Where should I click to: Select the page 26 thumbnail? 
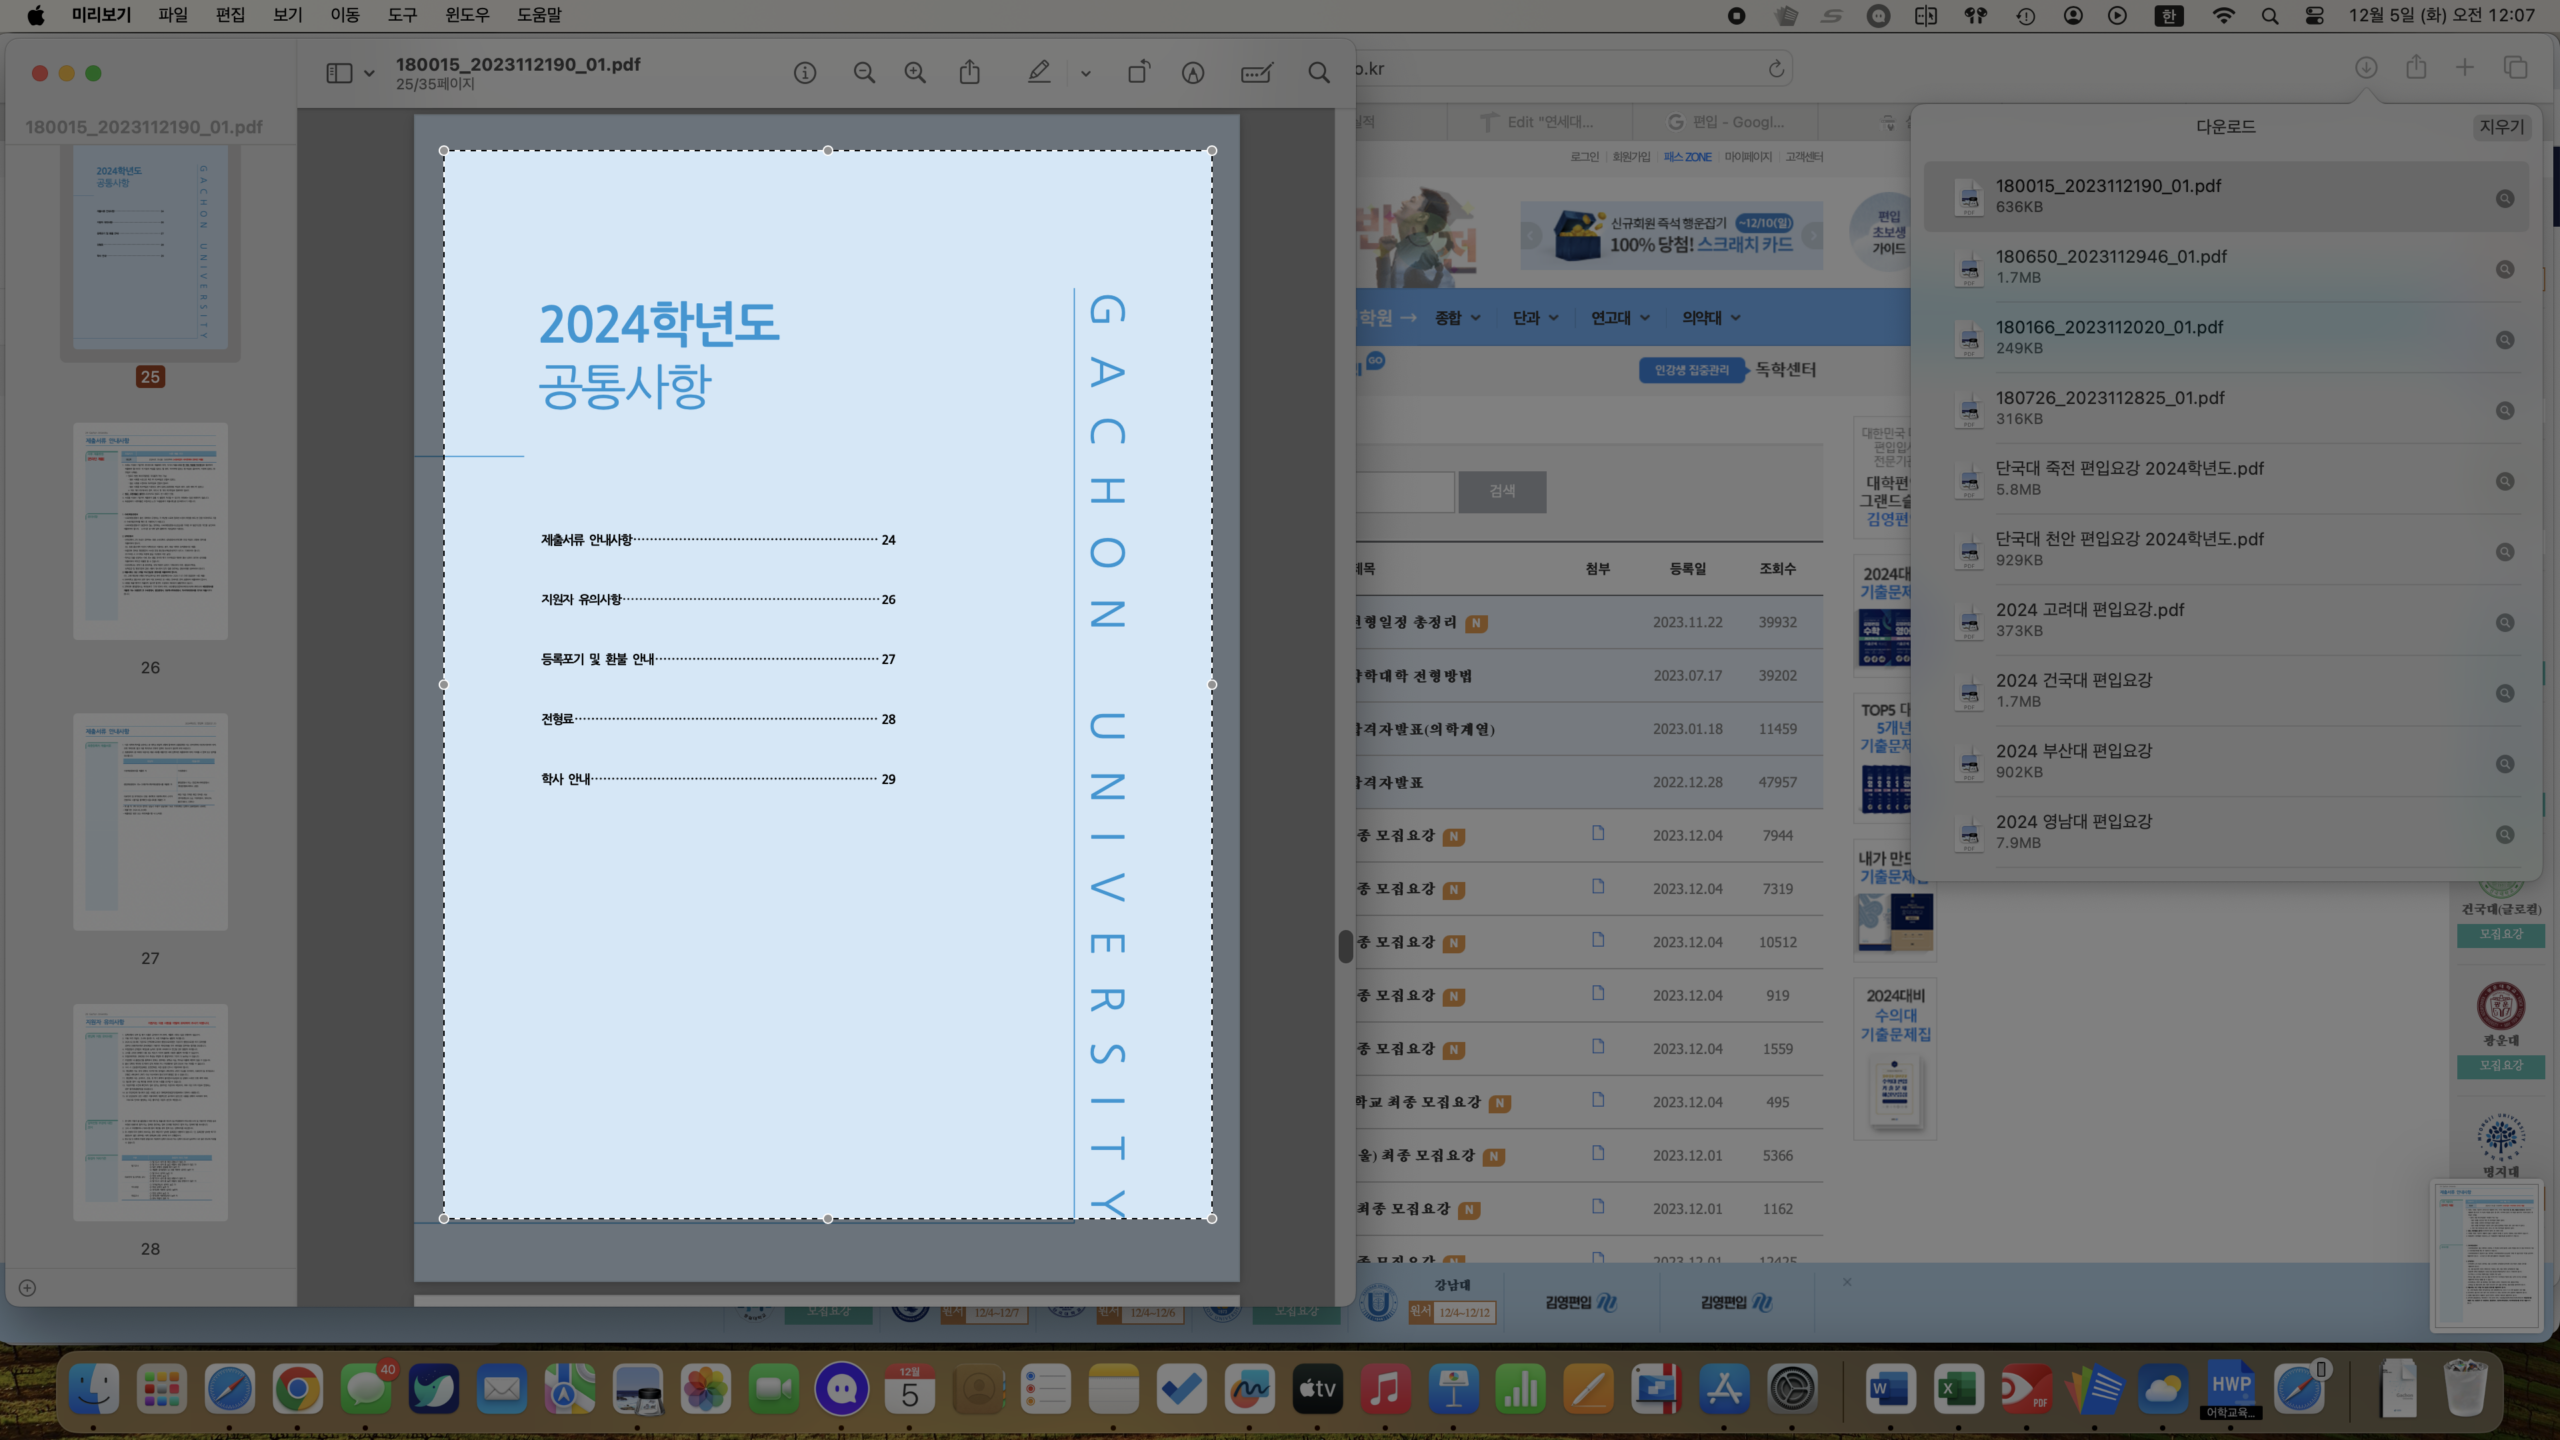[x=150, y=531]
